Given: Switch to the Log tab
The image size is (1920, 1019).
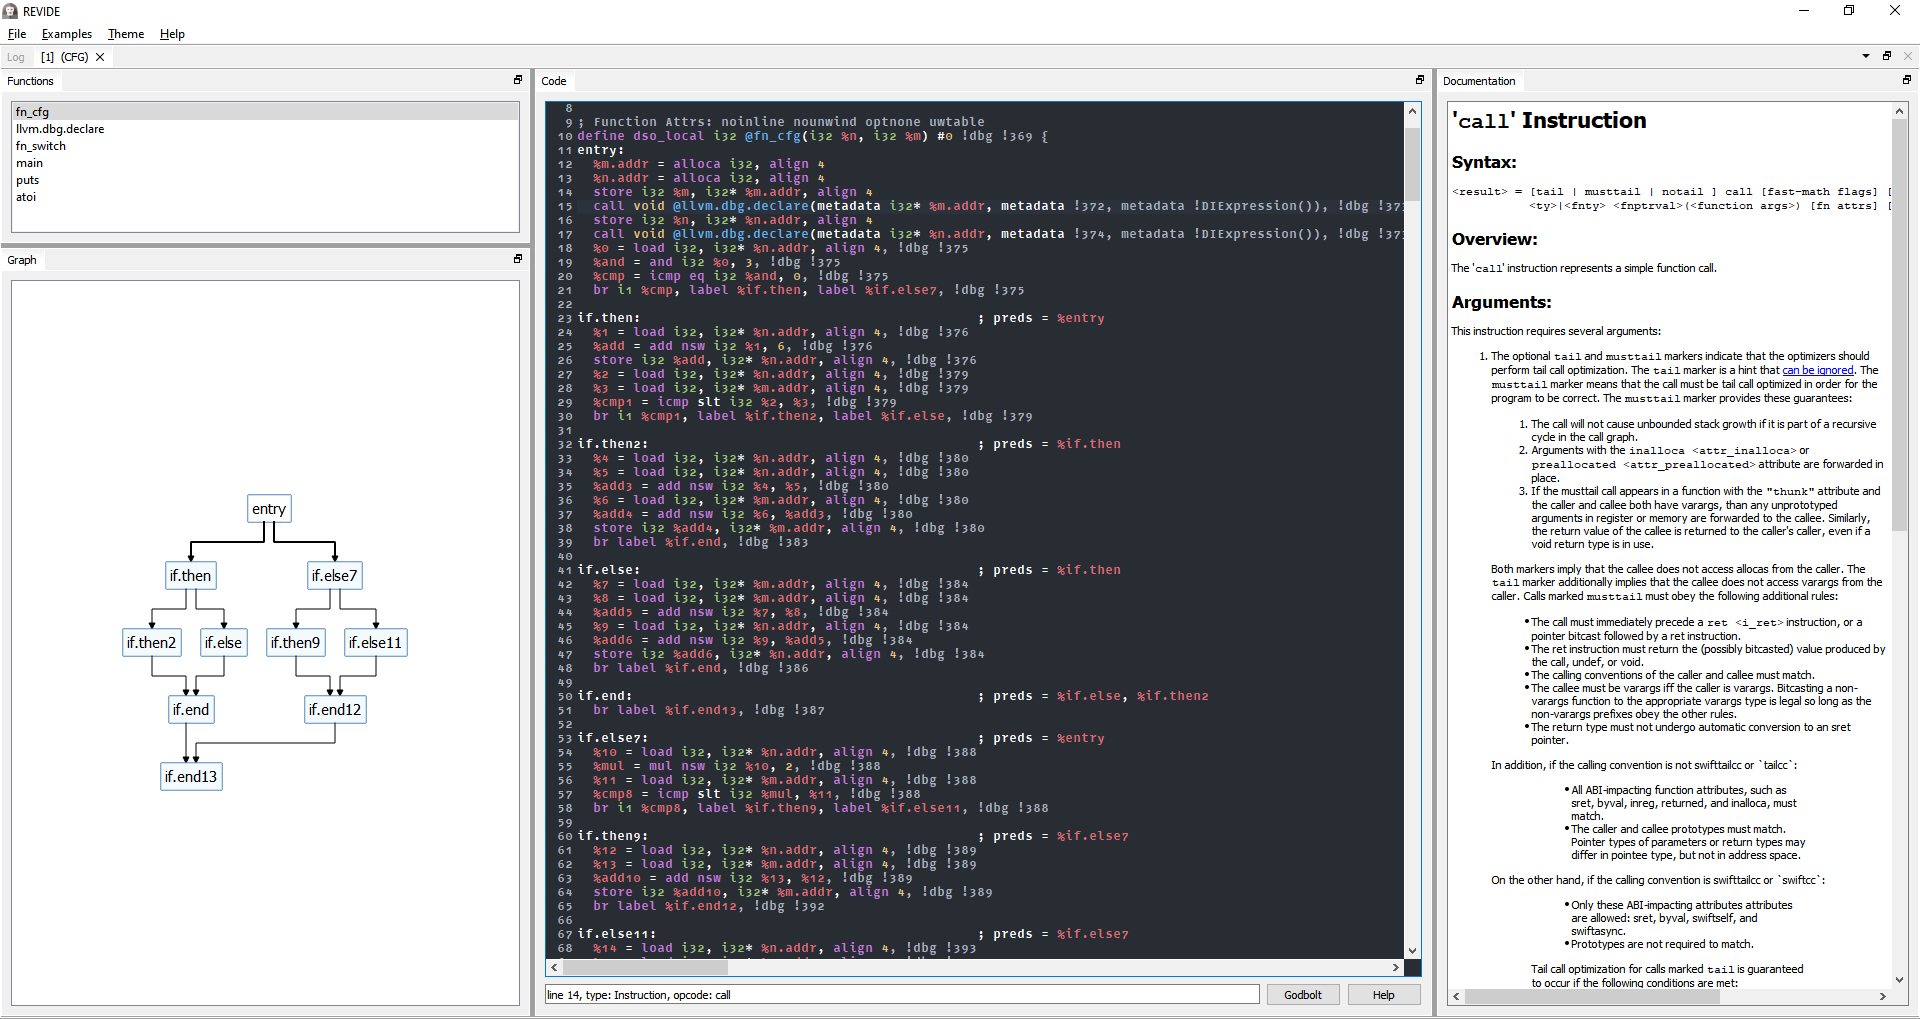Looking at the screenshot, I should 16,57.
